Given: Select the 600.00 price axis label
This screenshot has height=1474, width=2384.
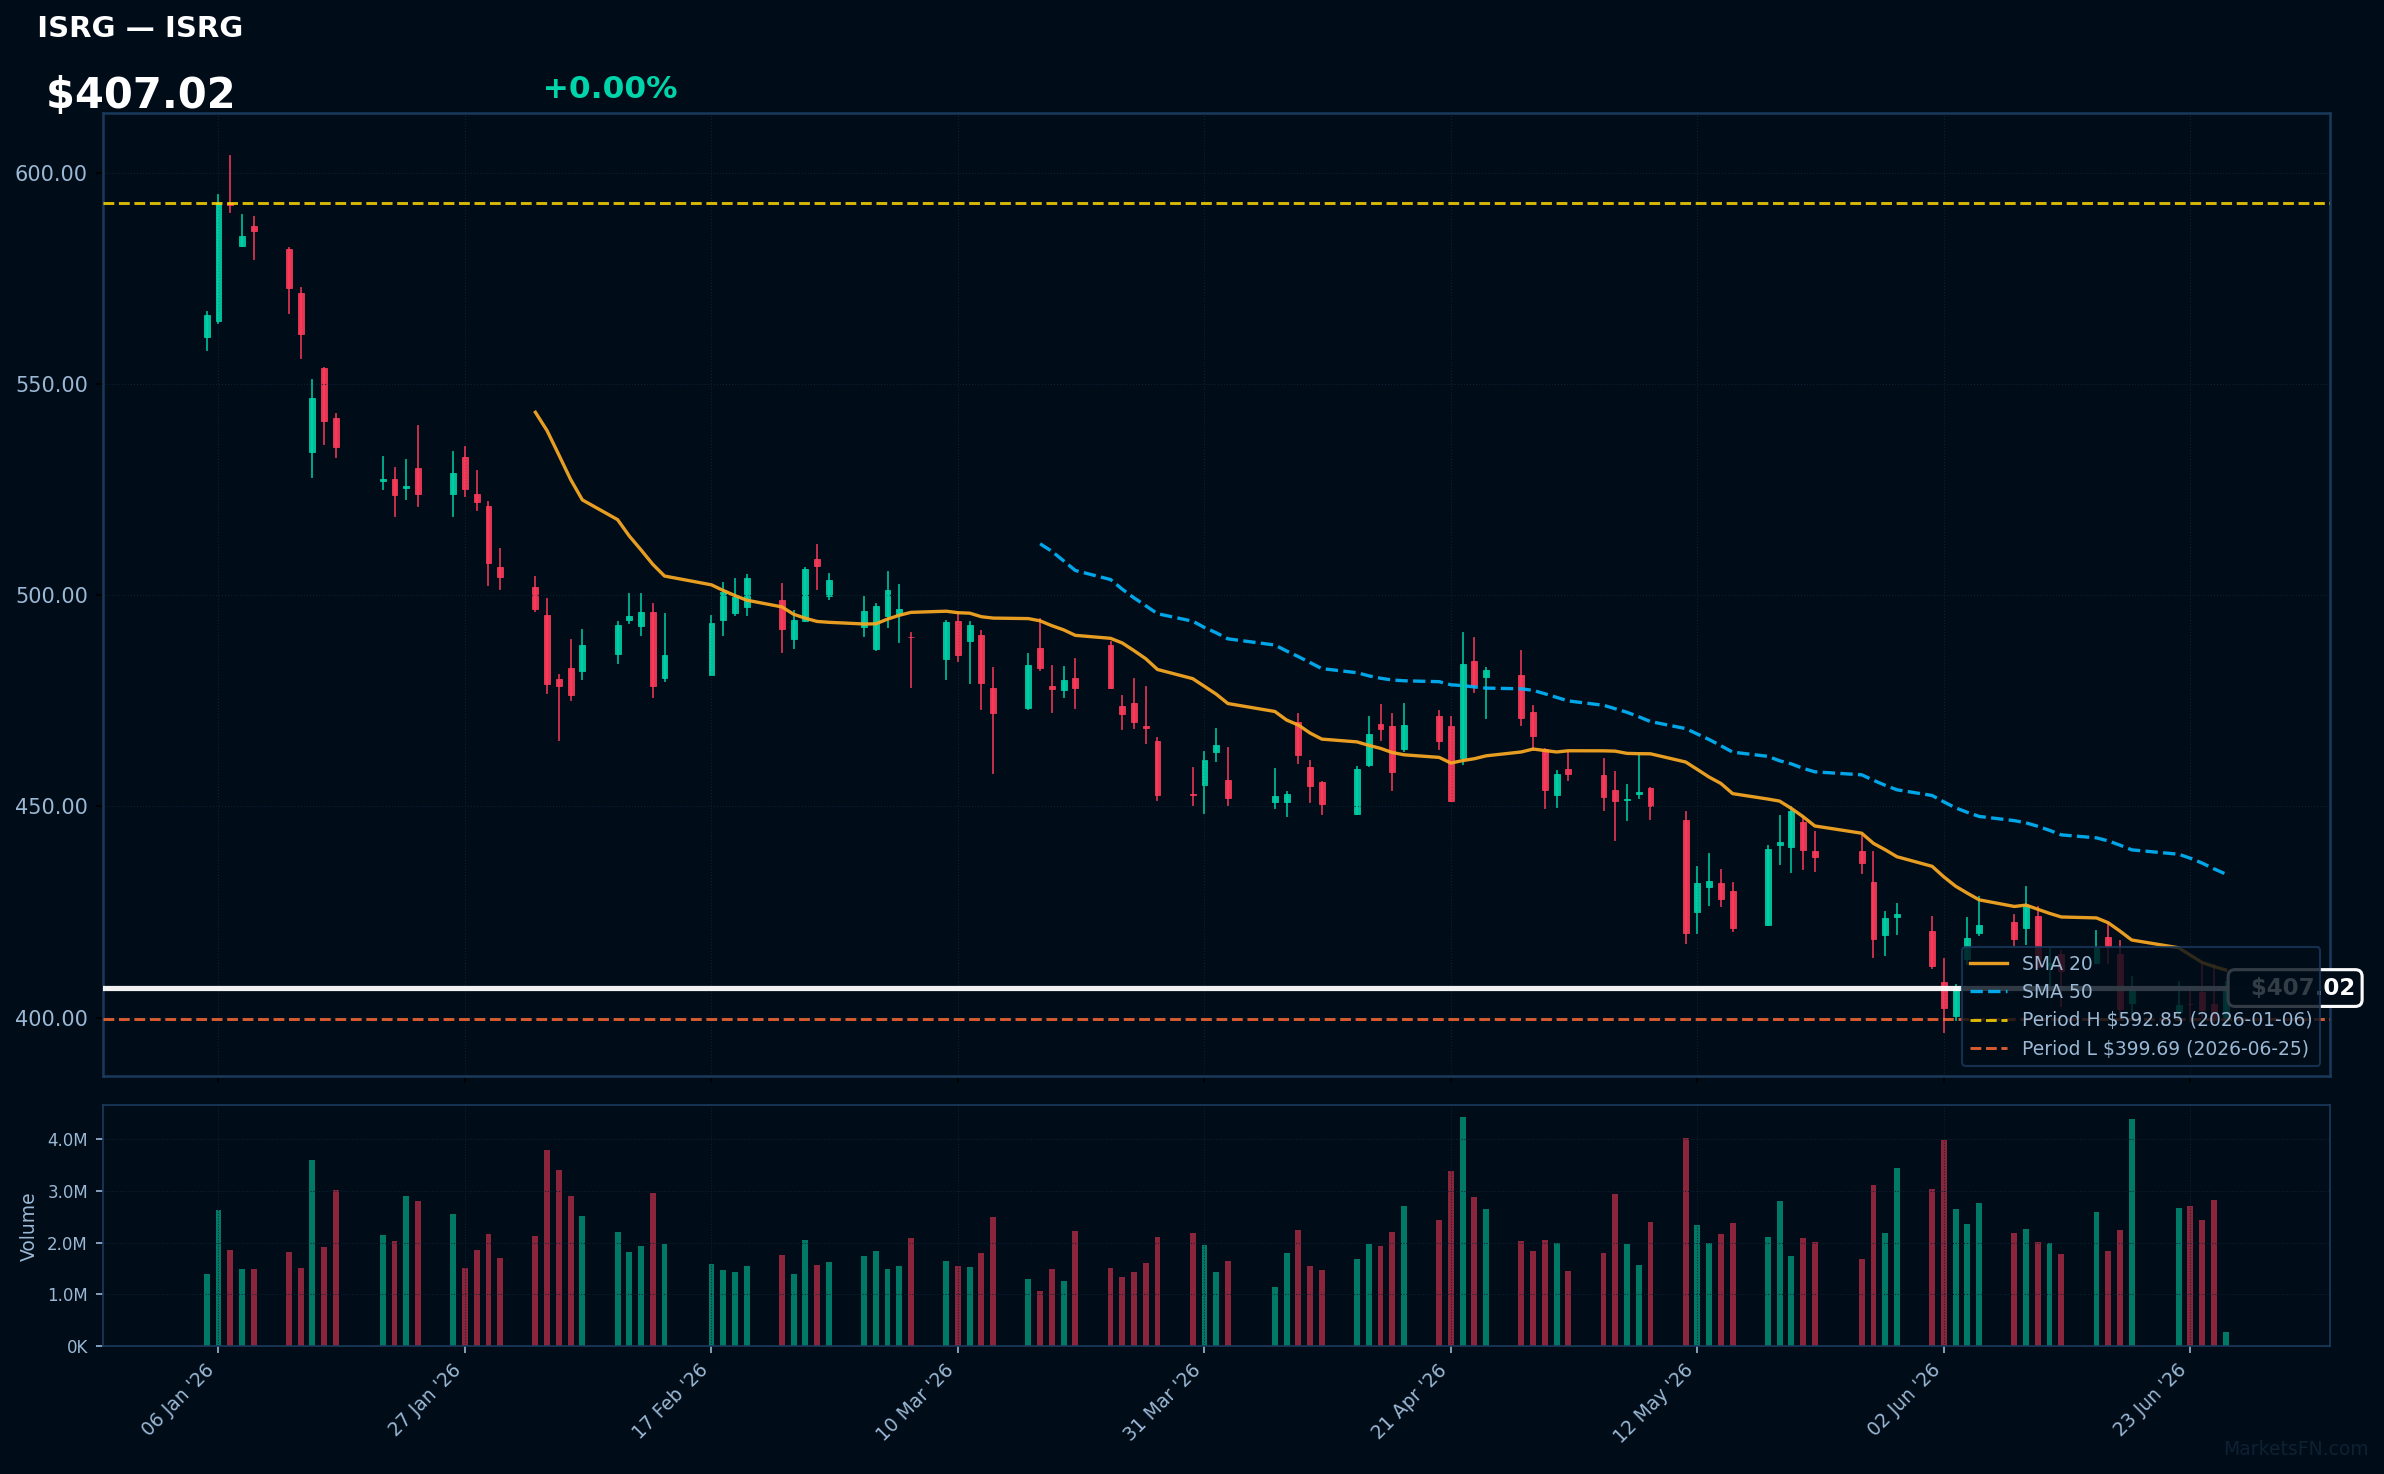Looking at the screenshot, I should pyautogui.click(x=51, y=173).
